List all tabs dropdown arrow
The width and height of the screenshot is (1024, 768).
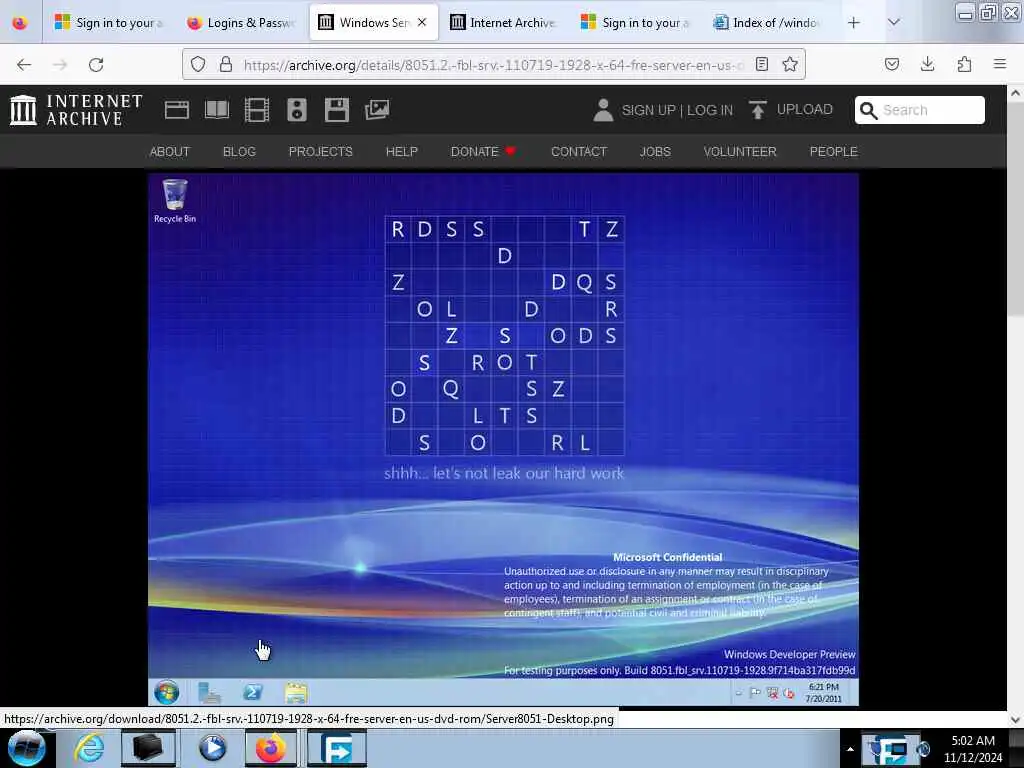point(893,23)
